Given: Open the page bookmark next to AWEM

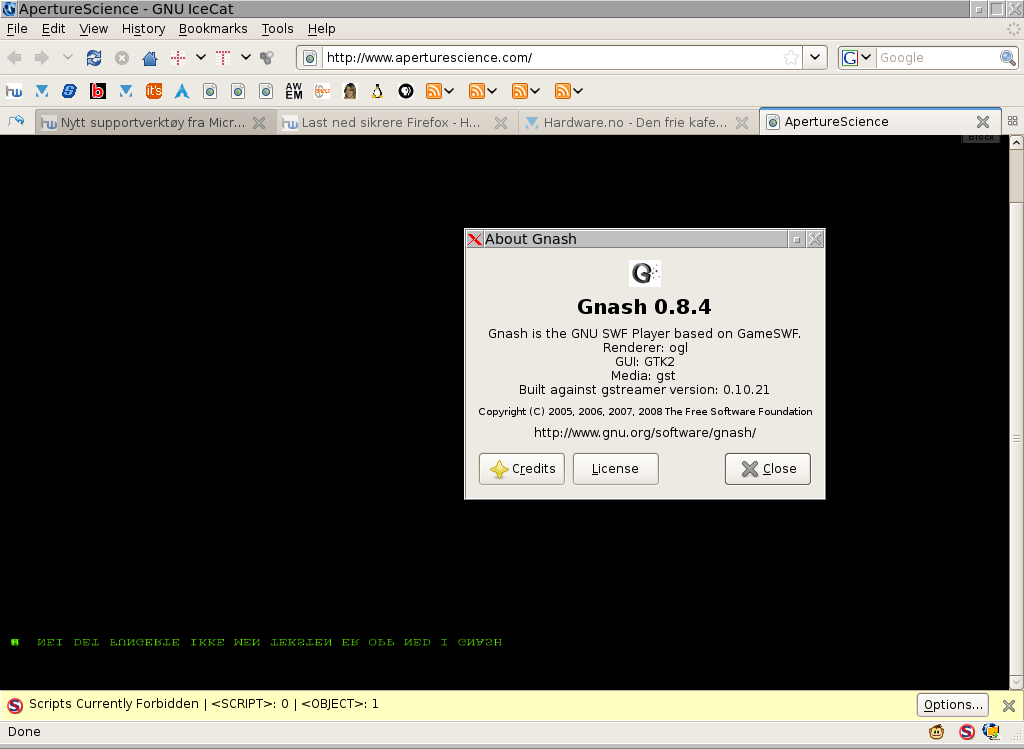Looking at the screenshot, I should [x=266, y=91].
